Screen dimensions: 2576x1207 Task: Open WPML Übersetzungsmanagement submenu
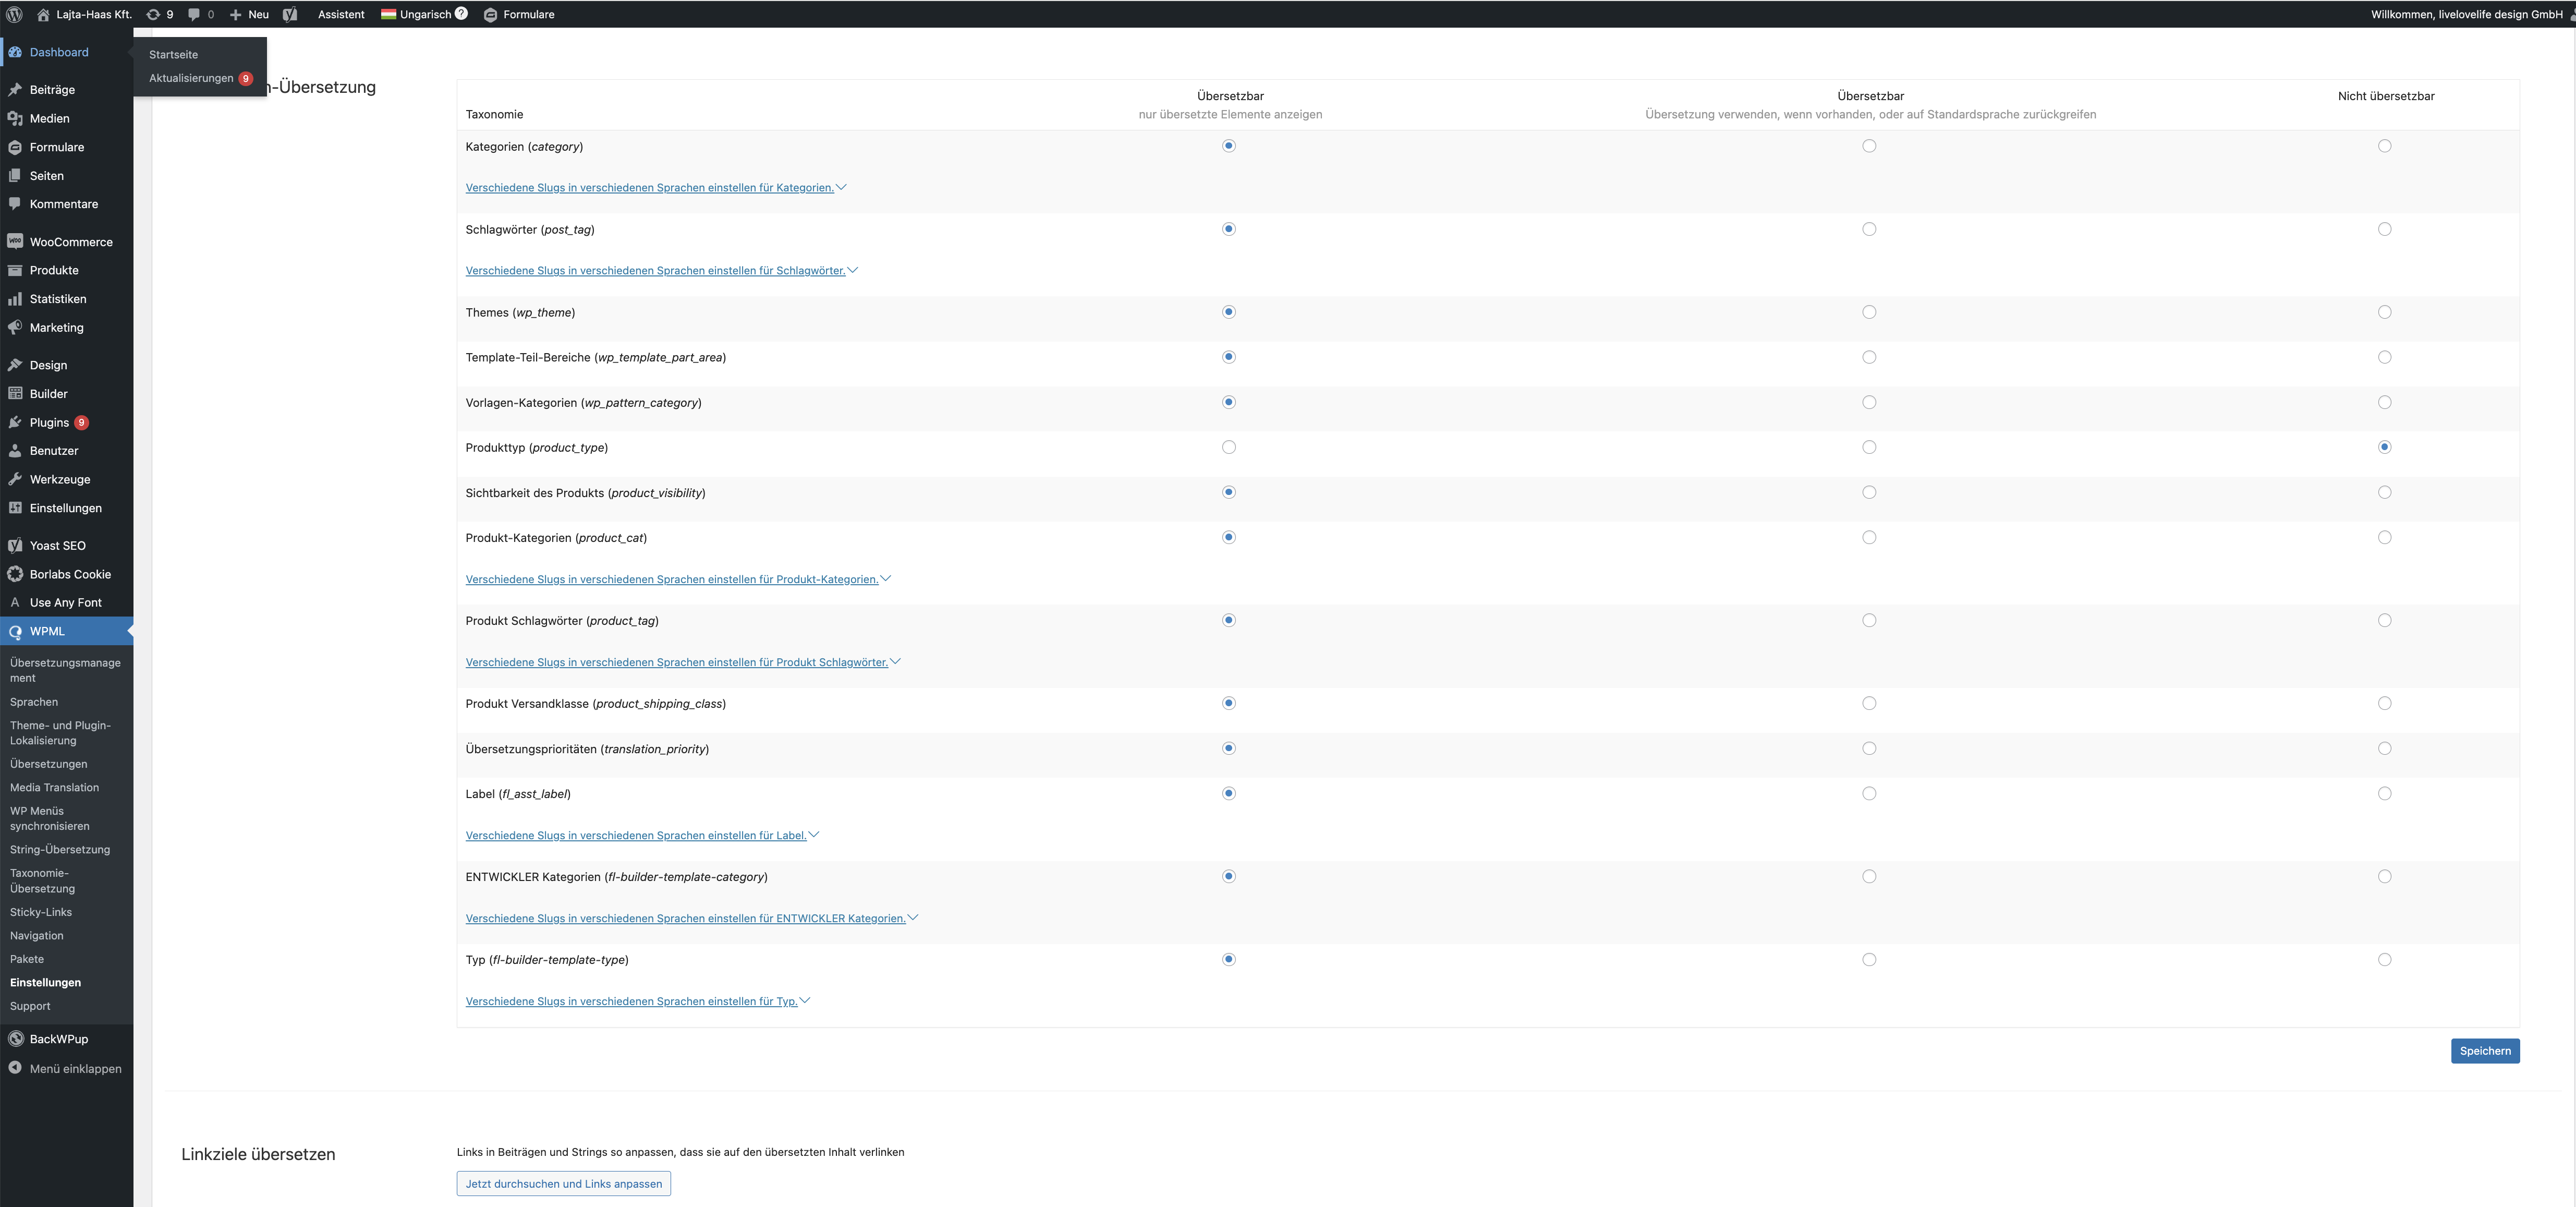[x=65, y=670]
